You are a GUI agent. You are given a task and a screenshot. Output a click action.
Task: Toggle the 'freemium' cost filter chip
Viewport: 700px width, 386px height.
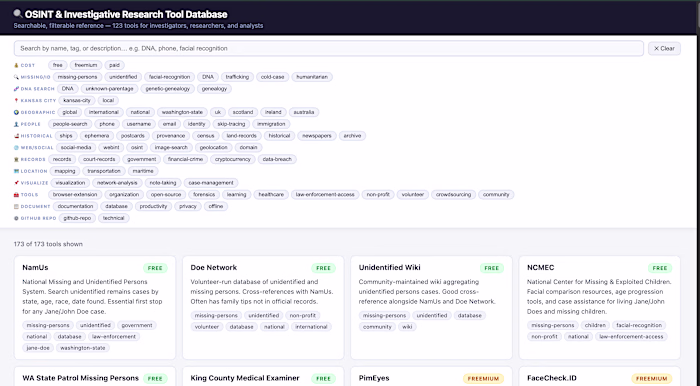pos(86,65)
